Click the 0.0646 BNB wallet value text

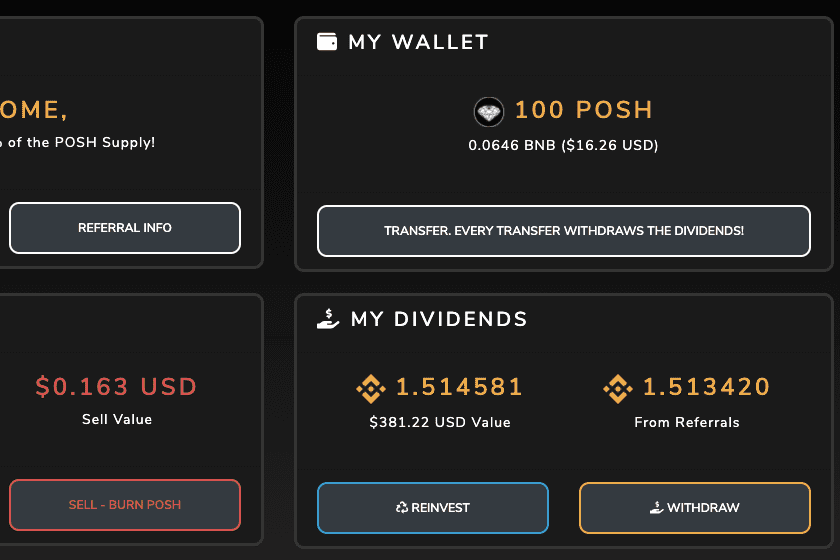[x=563, y=145]
